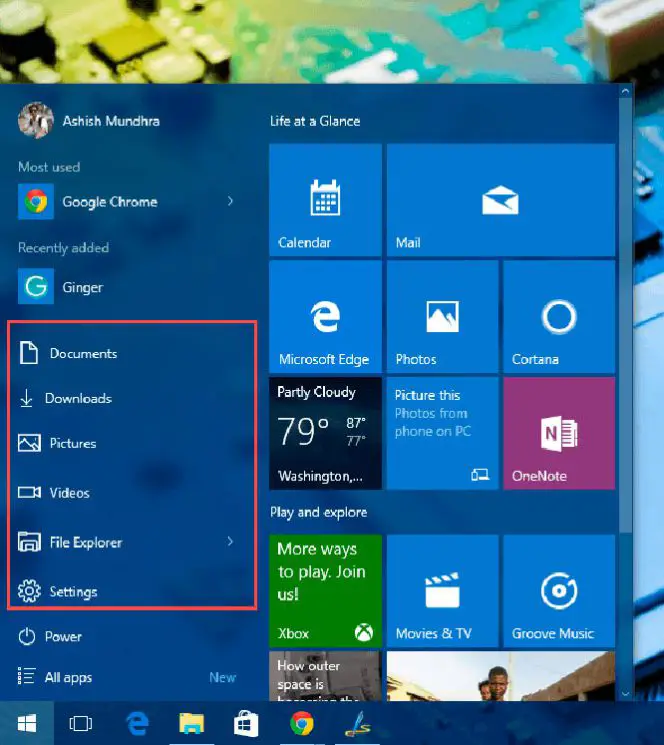Click the Documents label

pos(84,353)
